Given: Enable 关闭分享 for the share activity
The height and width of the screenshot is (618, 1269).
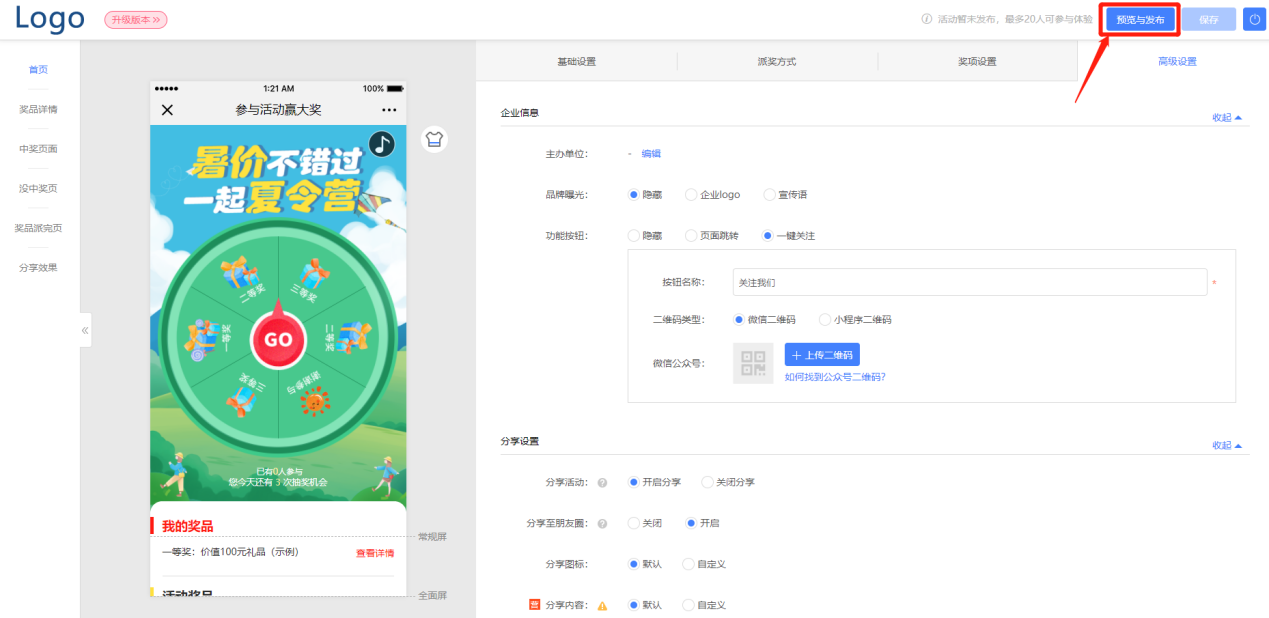Looking at the screenshot, I should tap(705, 482).
